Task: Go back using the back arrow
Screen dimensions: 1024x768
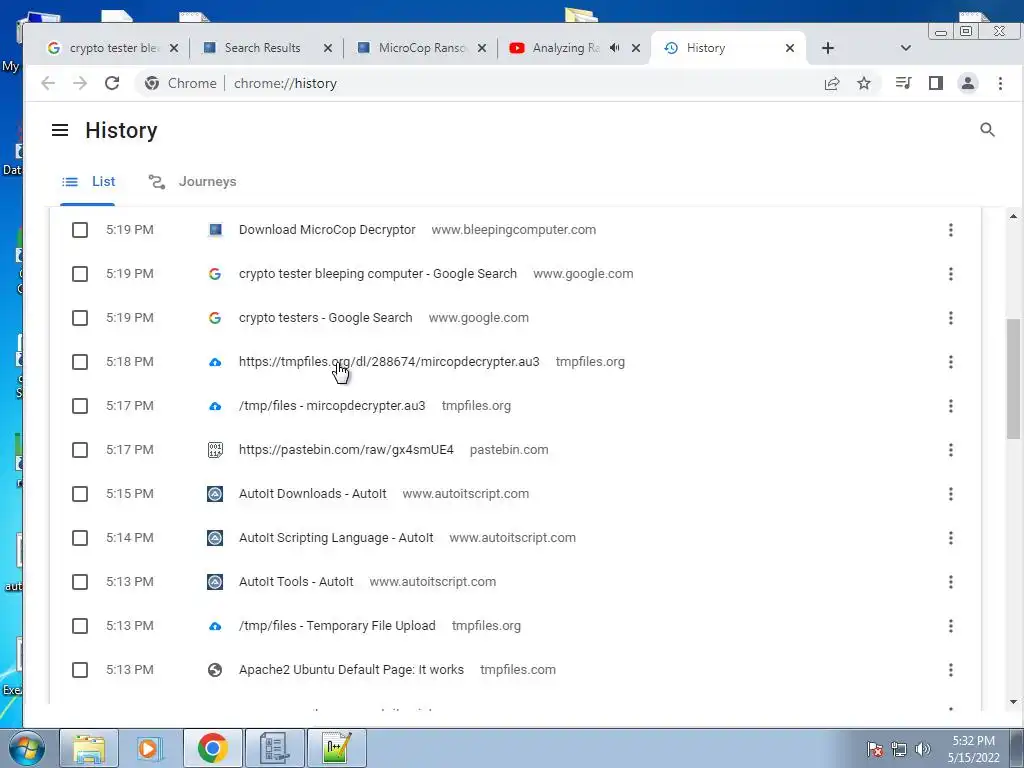Action: tap(48, 83)
